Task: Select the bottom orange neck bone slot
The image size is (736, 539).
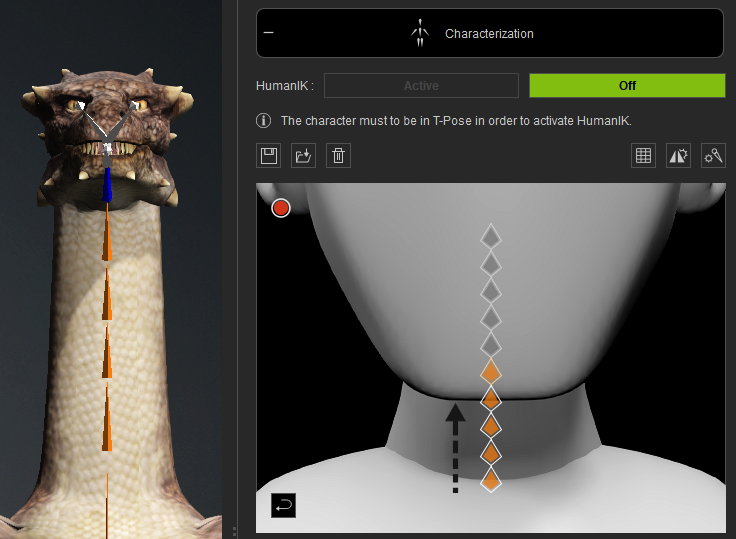Action: 491,480
